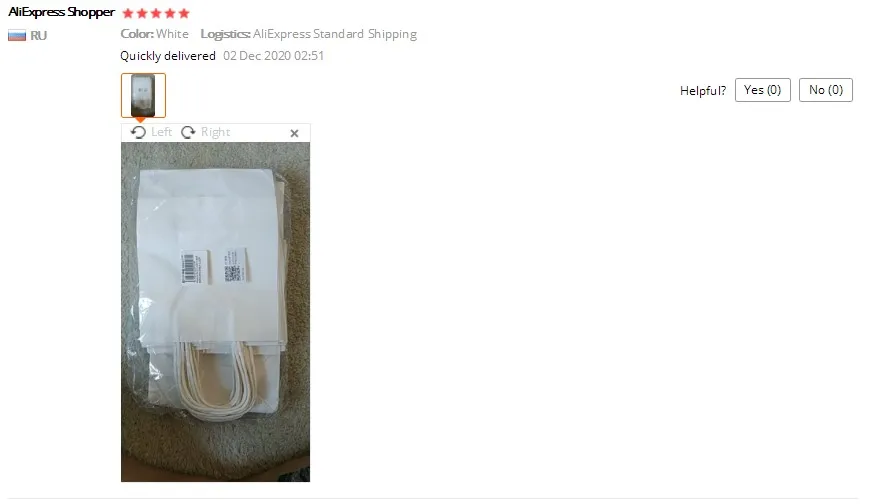
Task: Mark the review unhelpful with No (0)
Action: (x=825, y=90)
